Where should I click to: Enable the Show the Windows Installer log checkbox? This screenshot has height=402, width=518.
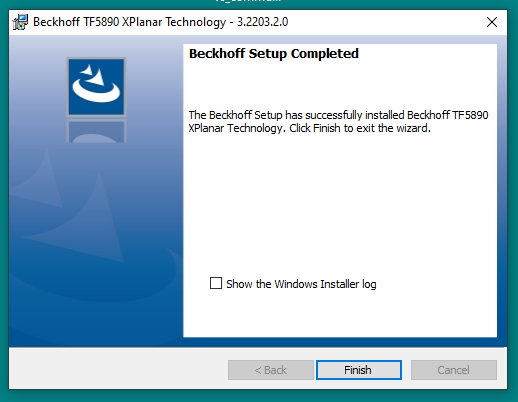[x=216, y=283]
